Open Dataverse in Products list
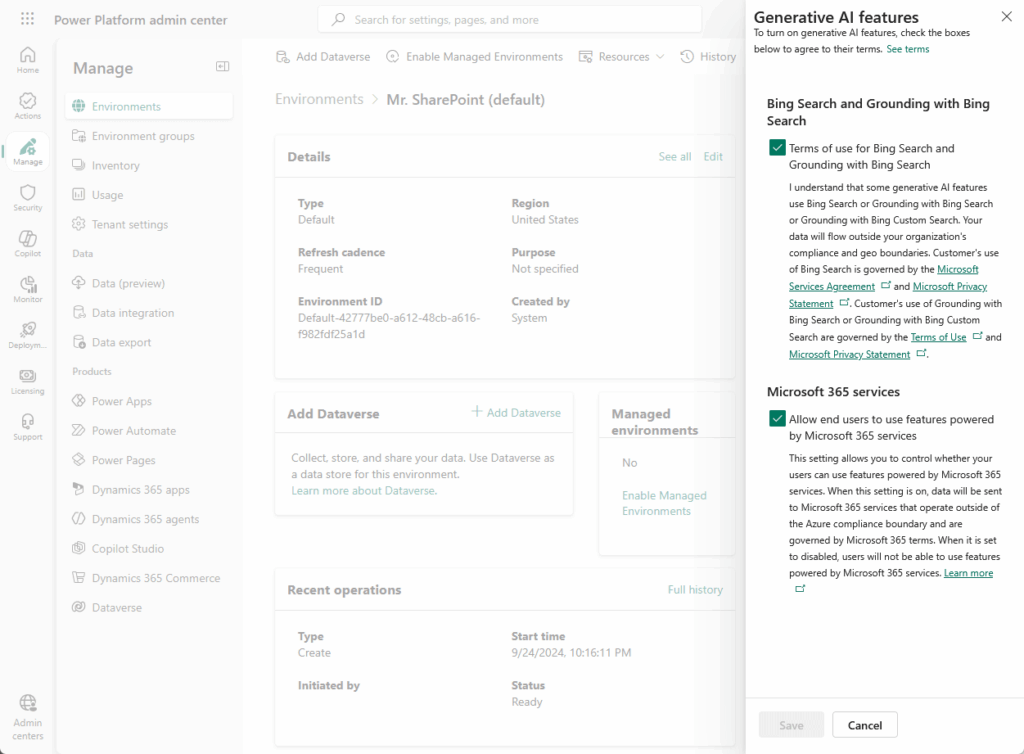Viewport: 1024px width, 754px height. coord(149,607)
